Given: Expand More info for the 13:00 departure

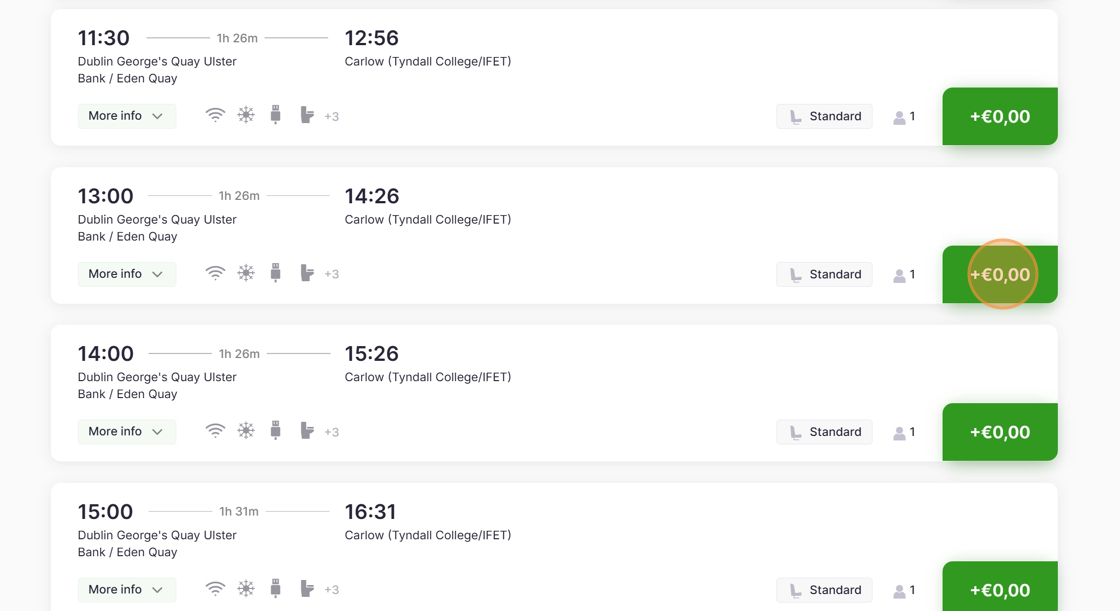Looking at the screenshot, I should [x=126, y=274].
